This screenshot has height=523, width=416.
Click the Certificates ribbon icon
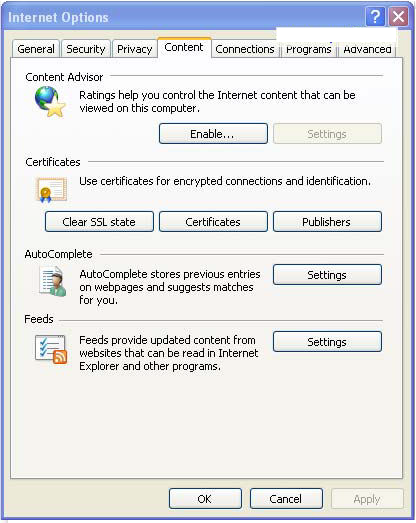coord(52,189)
